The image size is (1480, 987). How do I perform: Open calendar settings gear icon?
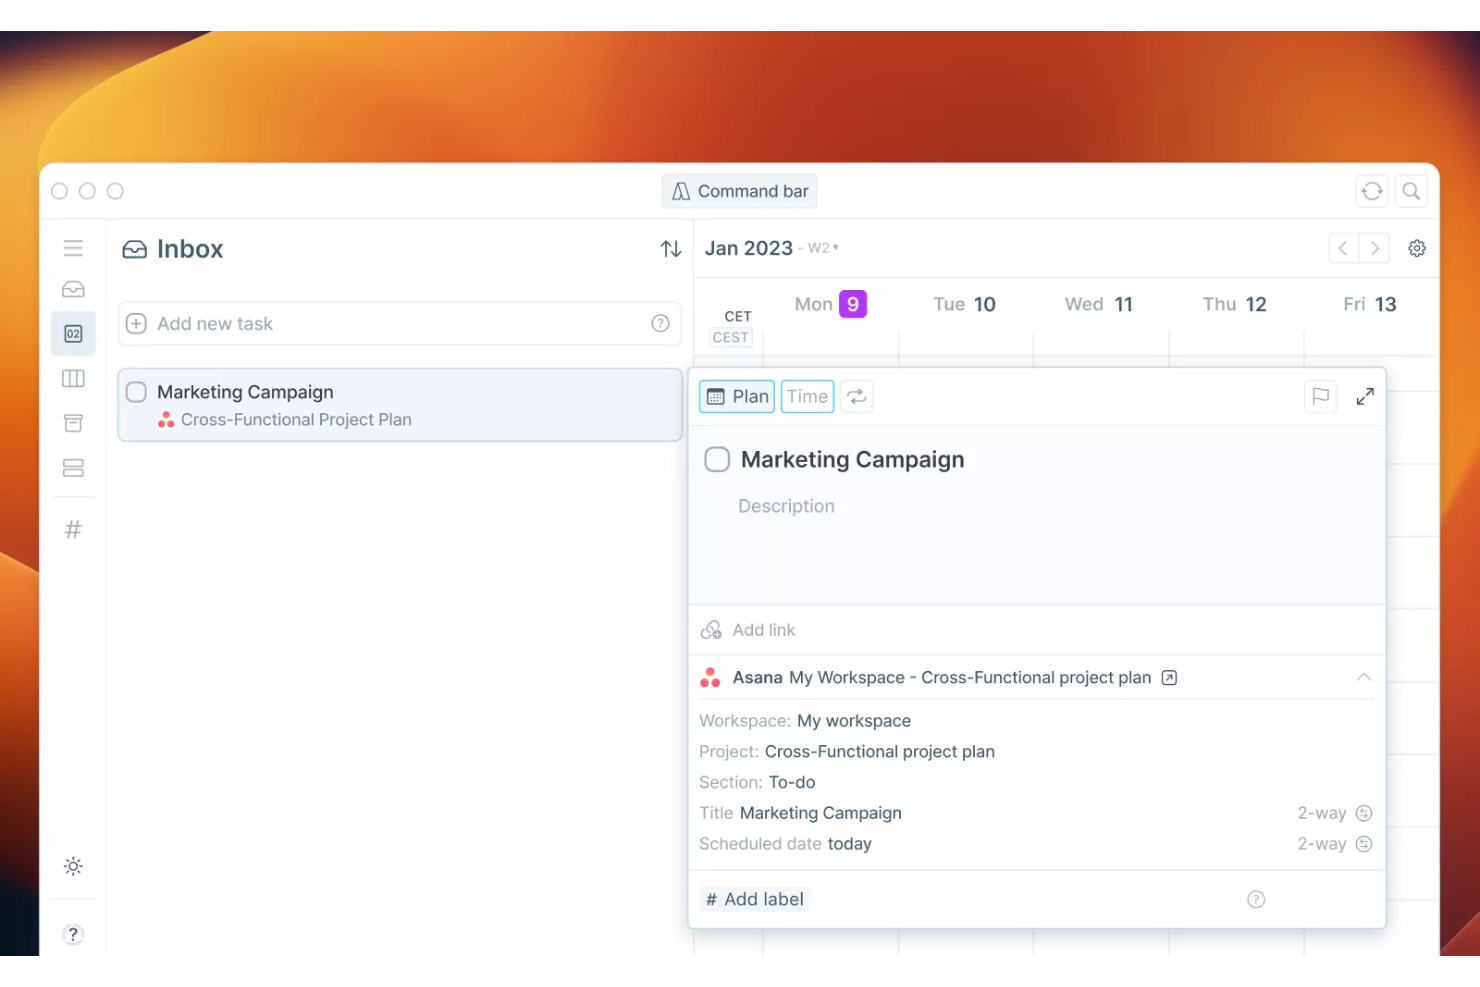point(1417,248)
